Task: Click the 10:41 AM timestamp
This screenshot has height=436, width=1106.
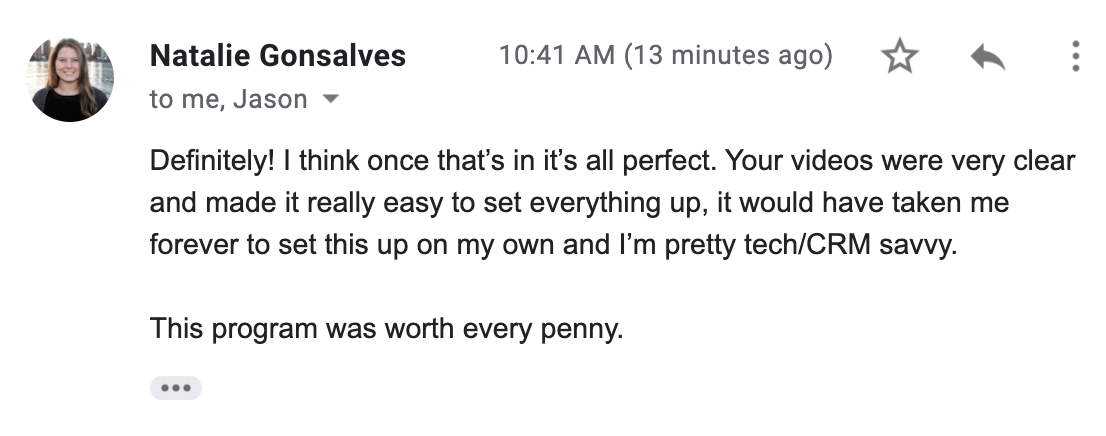Action: [557, 55]
